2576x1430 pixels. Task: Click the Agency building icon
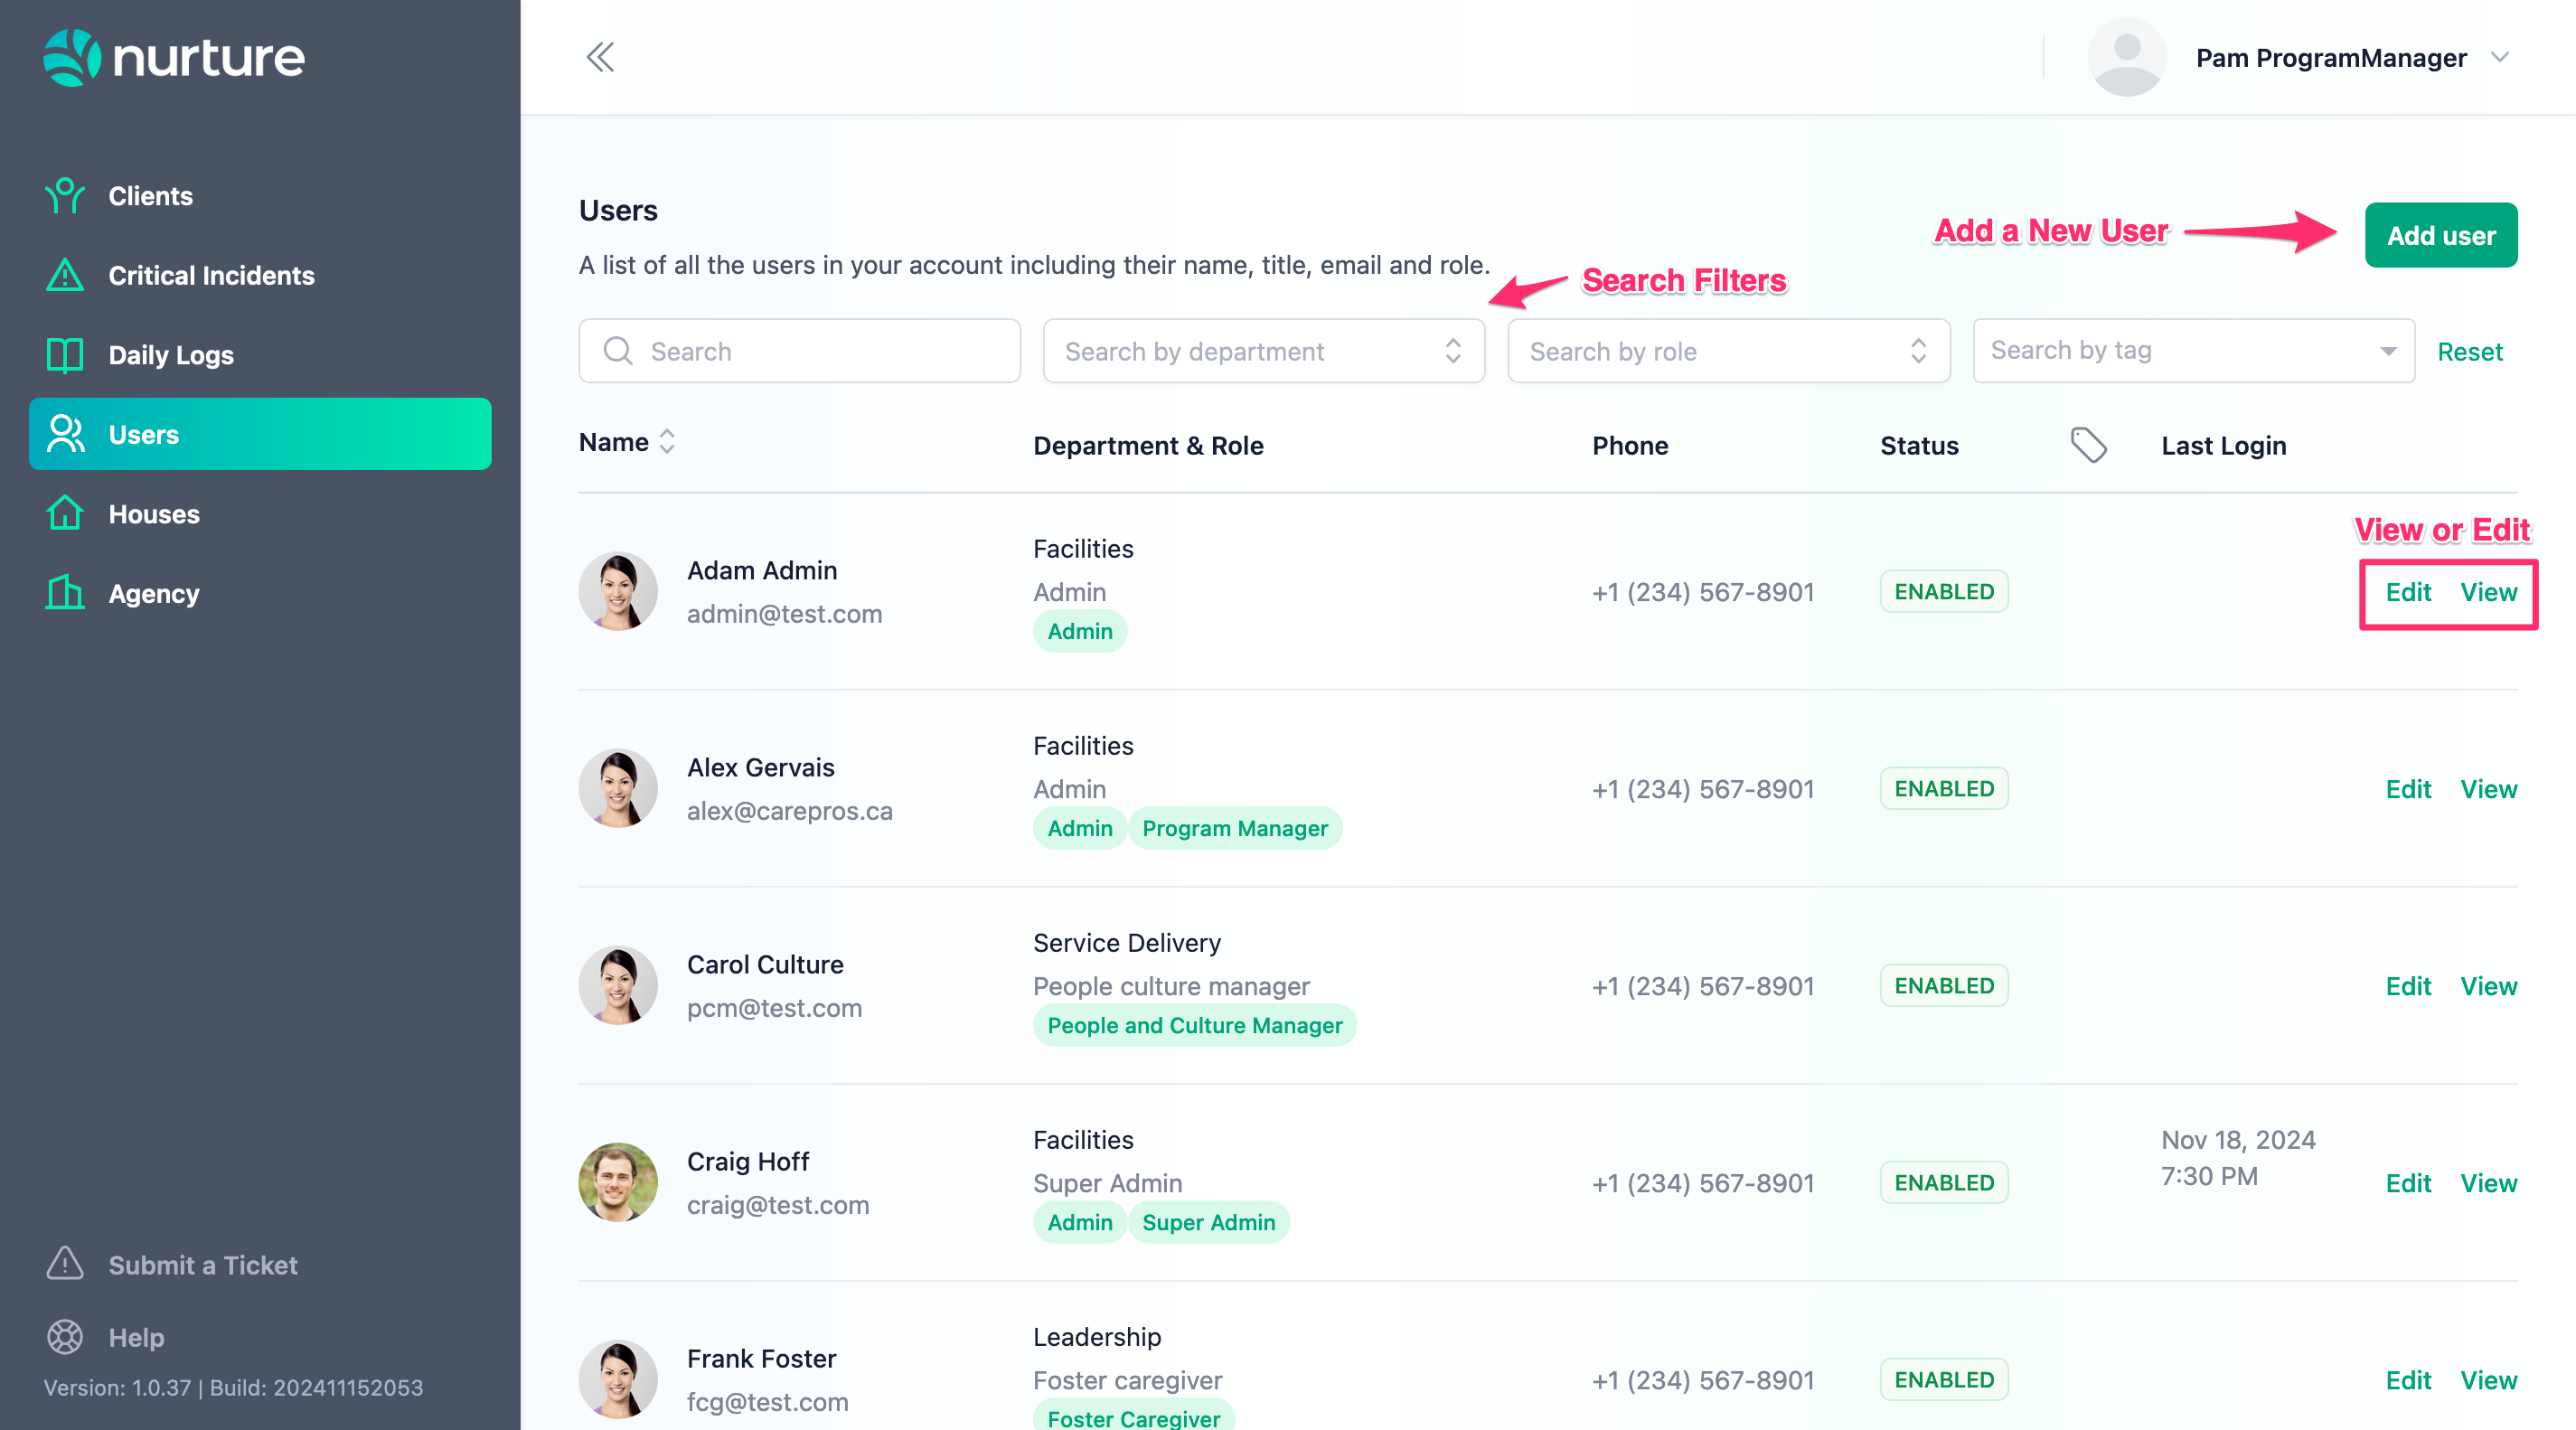point(65,593)
